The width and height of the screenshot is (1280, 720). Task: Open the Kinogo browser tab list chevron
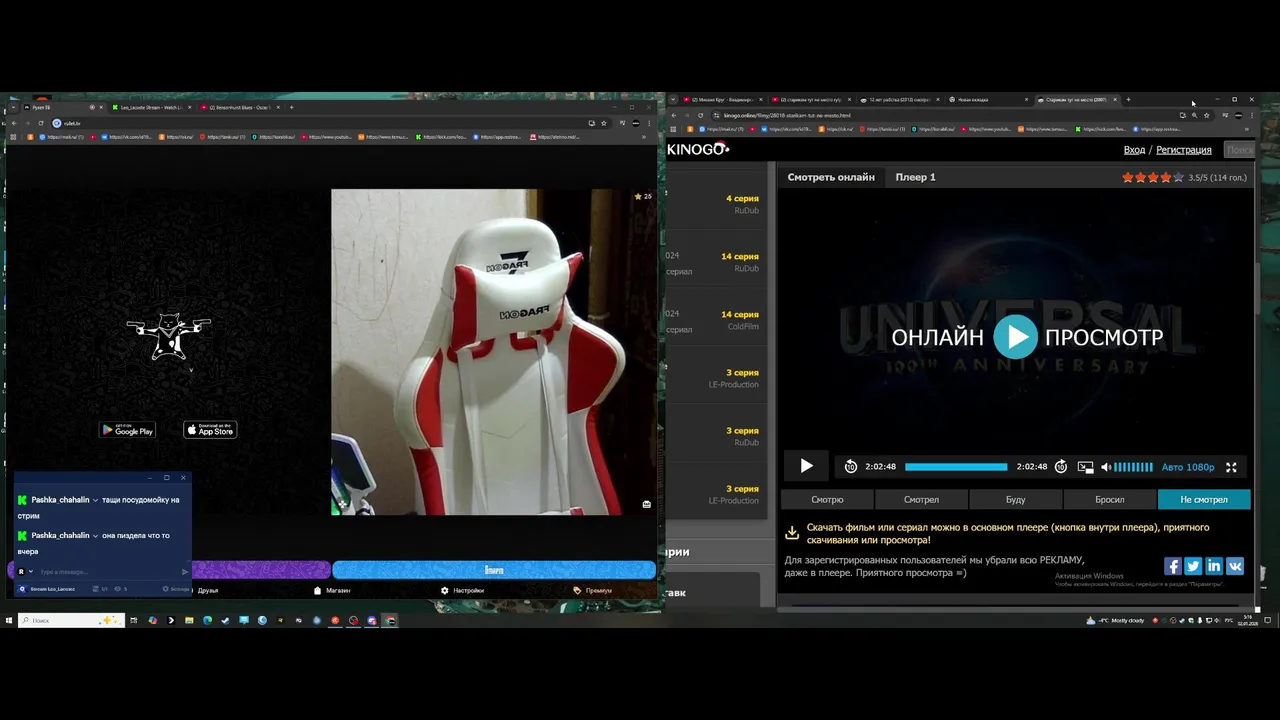click(x=673, y=100)
